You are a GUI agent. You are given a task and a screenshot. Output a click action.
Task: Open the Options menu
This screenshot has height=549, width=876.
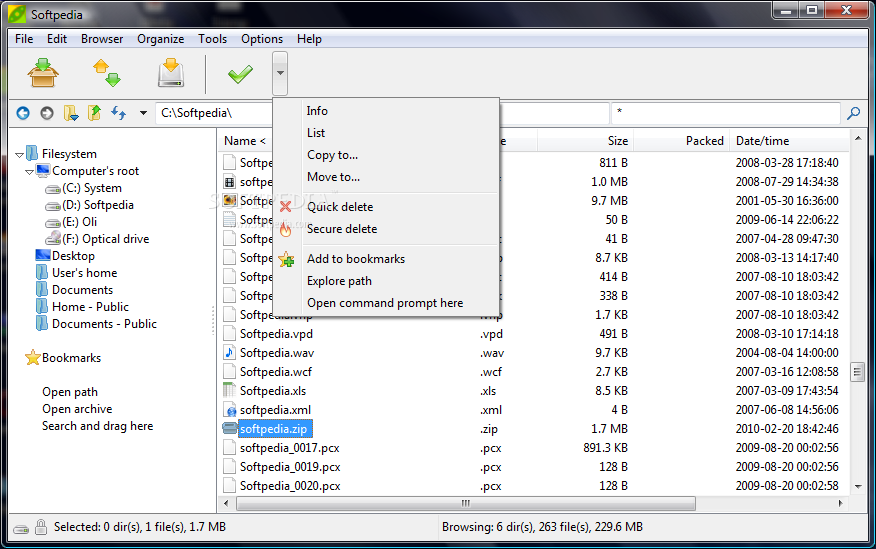coord(262,39)
